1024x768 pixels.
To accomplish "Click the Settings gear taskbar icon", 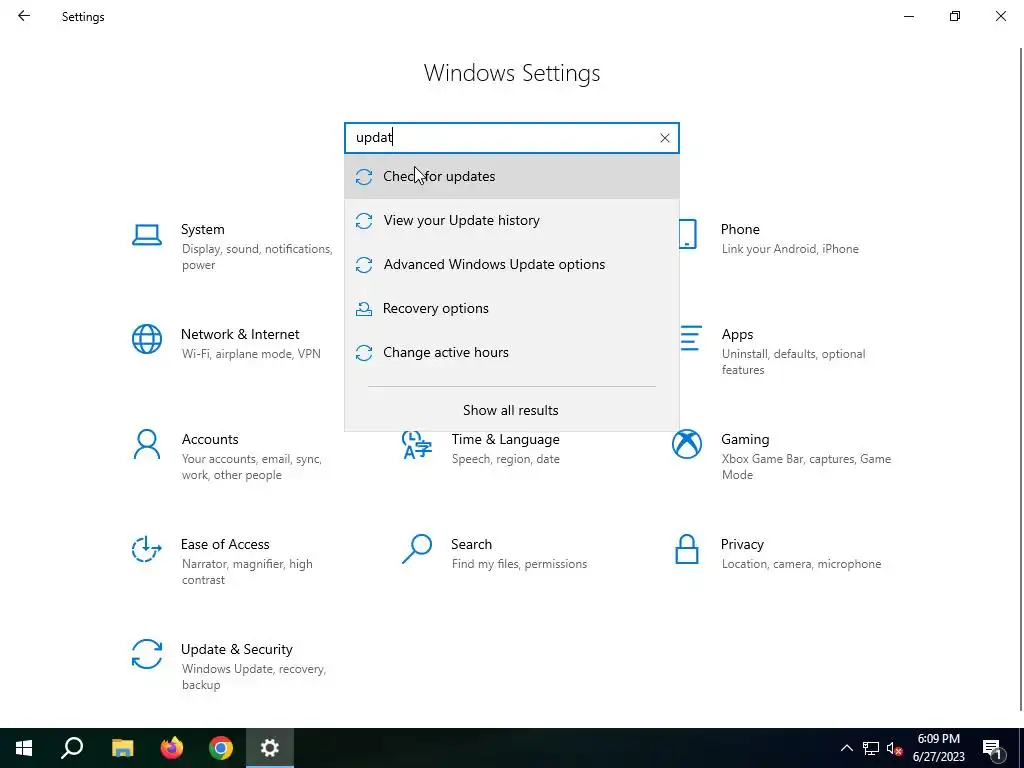I will pos(270,748).
